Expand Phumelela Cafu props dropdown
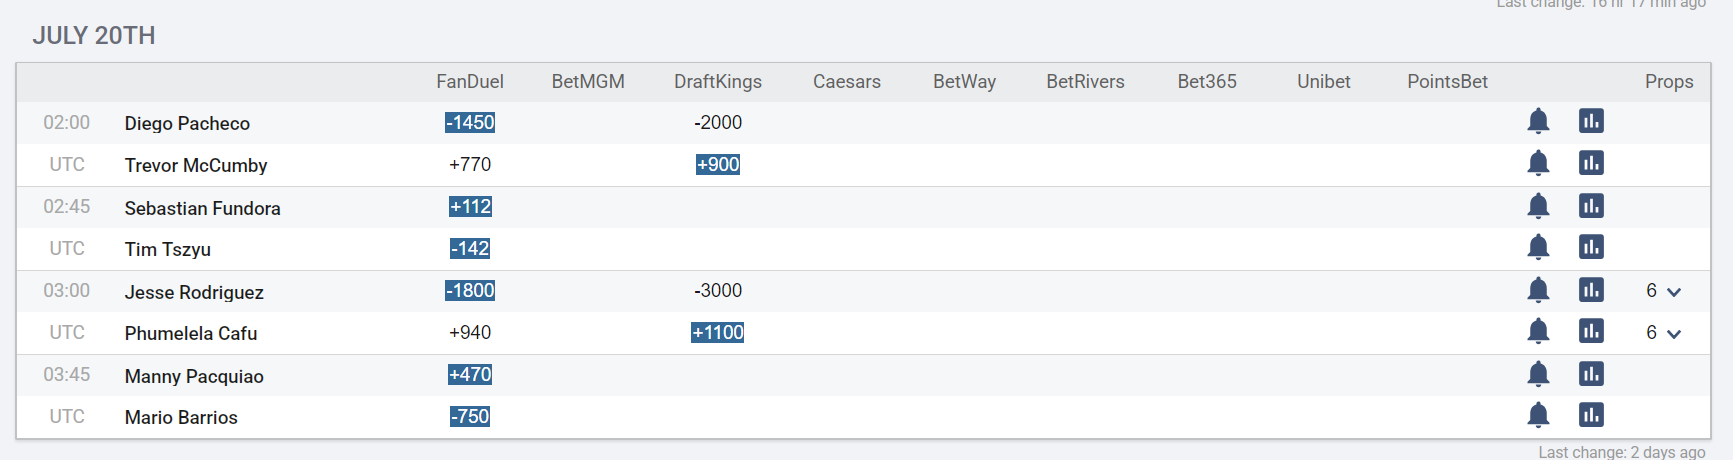 pos(1664,333)
